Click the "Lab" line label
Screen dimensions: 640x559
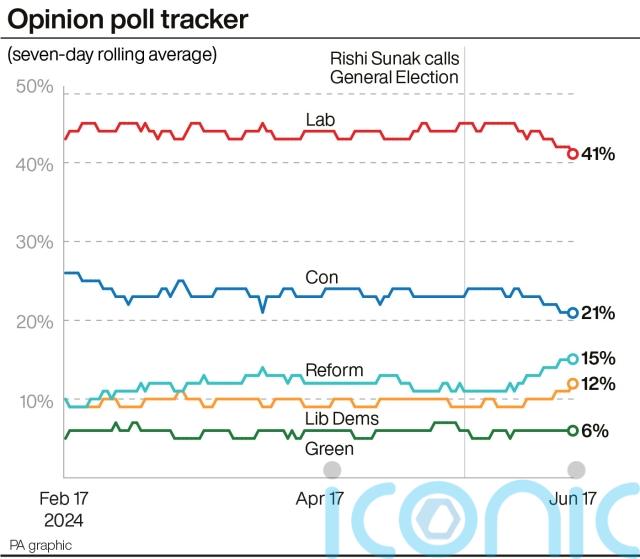click(x=320, y=120)
